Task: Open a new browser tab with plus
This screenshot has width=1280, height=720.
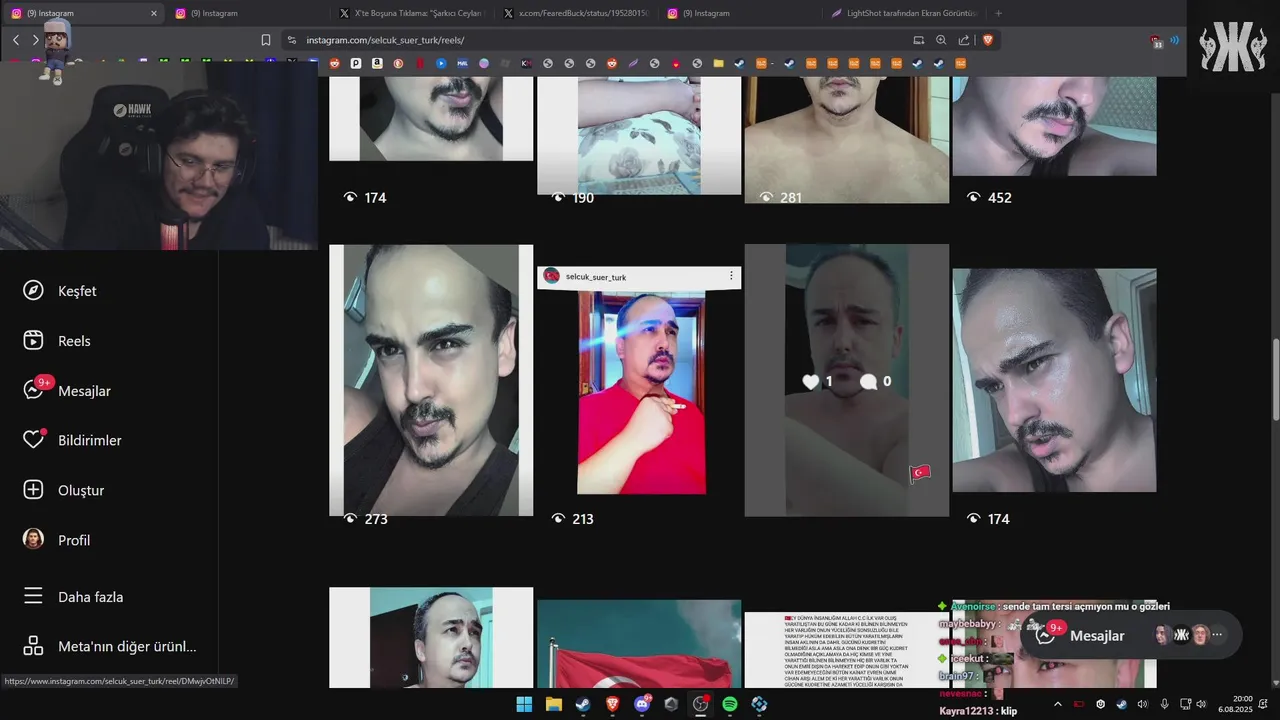Action: point(999,13)
